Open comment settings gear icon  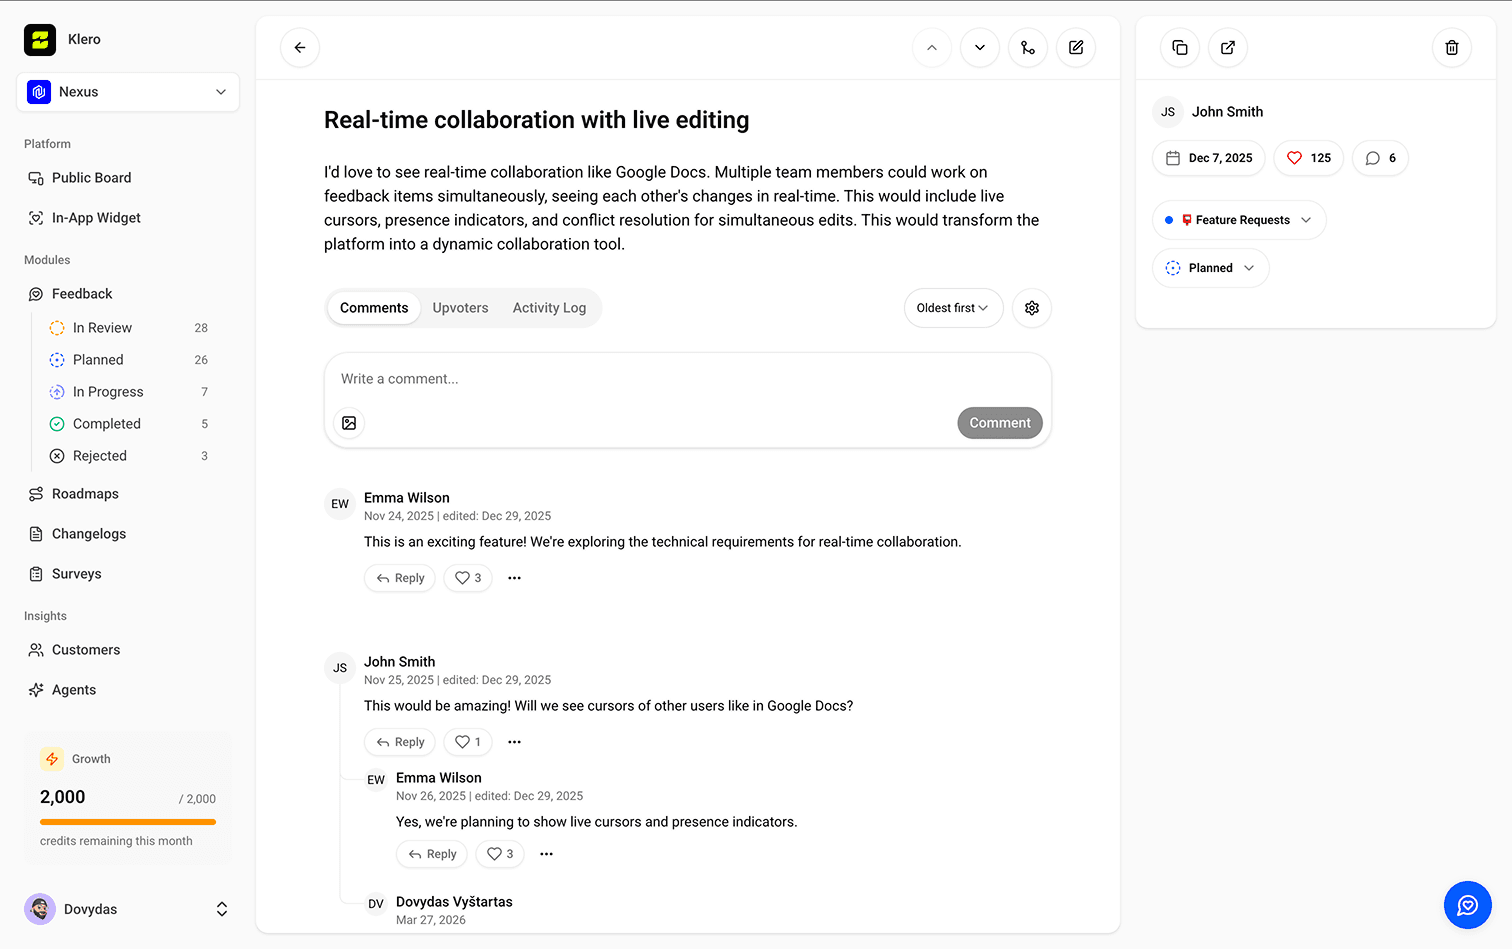pyautogui.click(x=1032, y=308)
